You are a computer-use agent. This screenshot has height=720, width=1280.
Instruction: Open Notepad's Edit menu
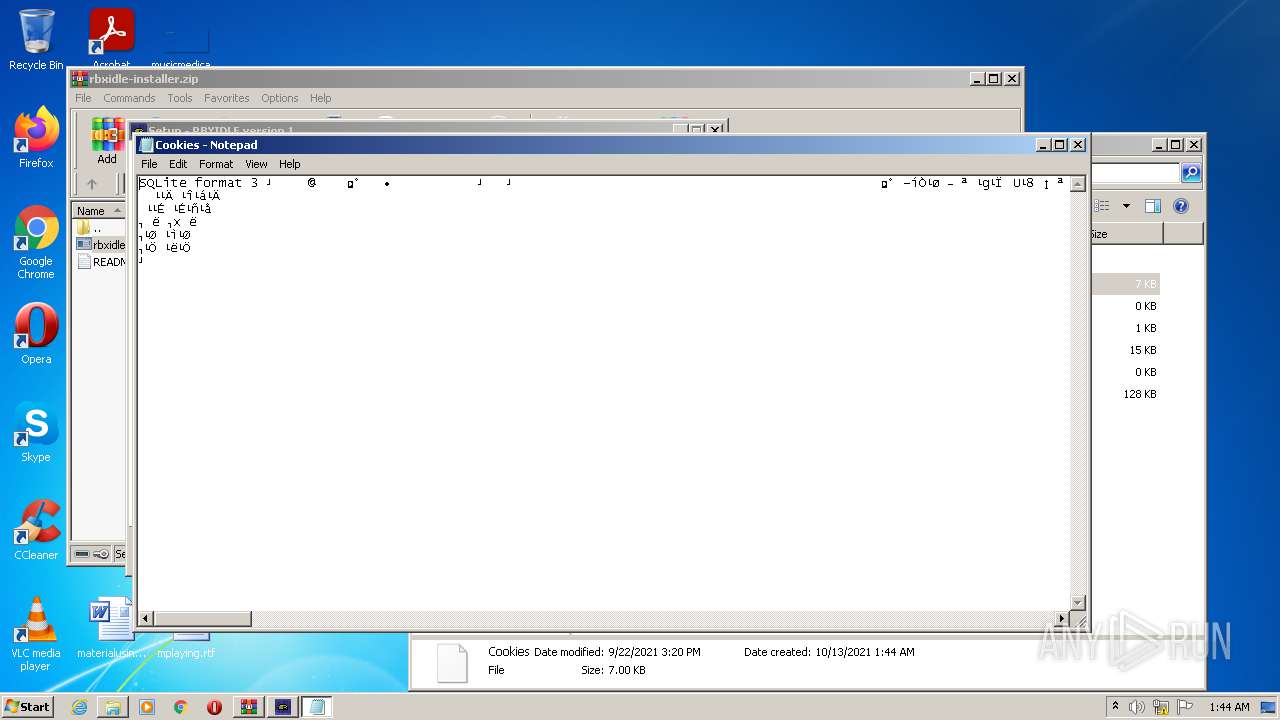coord(178,164)
